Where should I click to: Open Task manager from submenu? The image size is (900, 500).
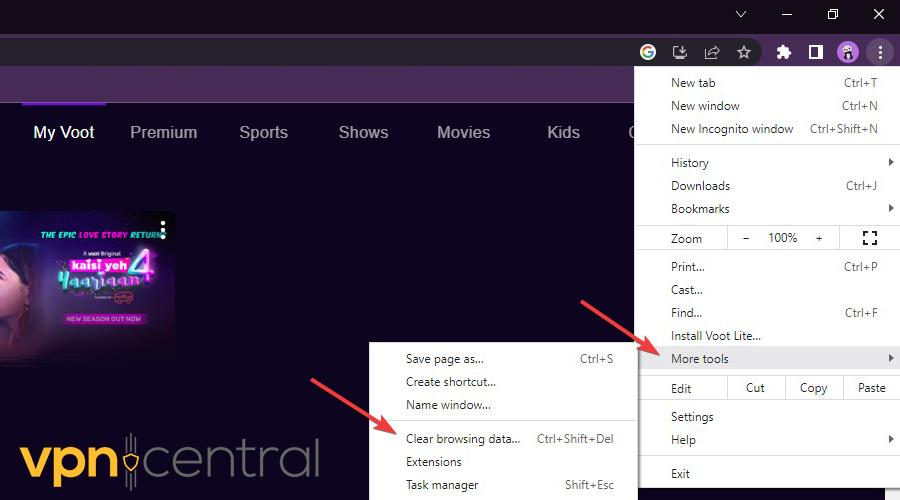(503, 485)
